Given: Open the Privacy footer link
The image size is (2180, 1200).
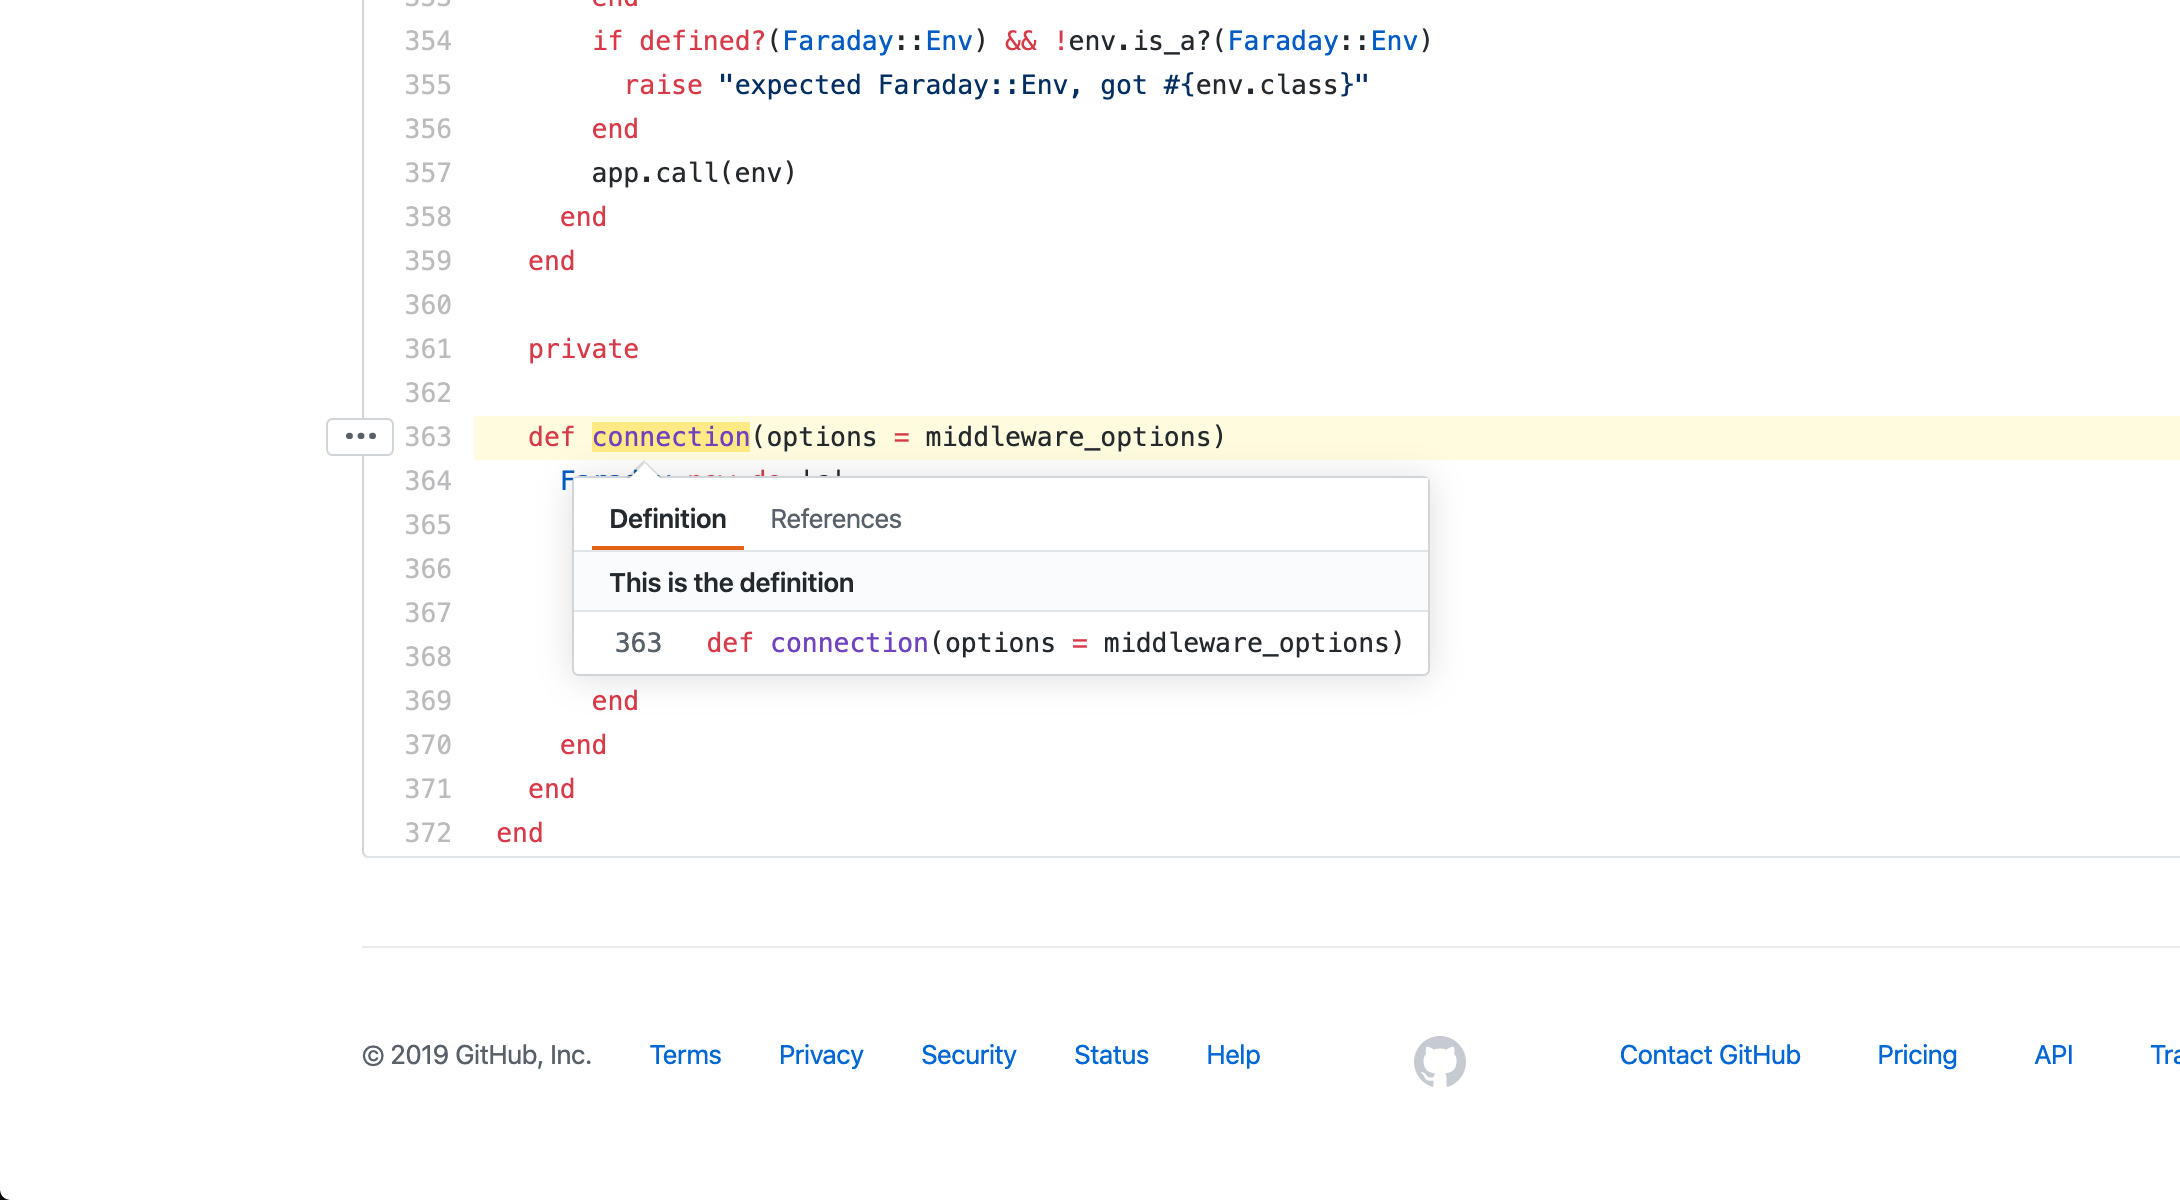Looking at the screenshot, I should tap(820, 1055).
